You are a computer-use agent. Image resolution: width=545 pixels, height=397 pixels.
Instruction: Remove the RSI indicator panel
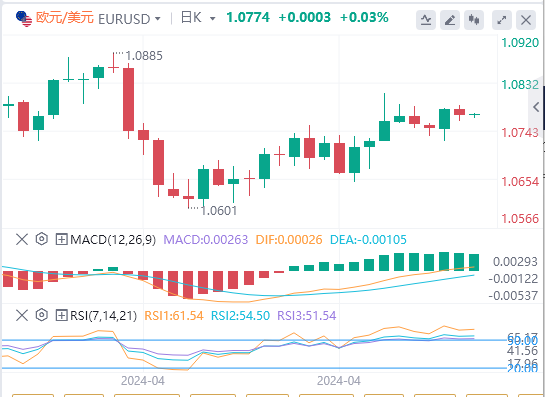tap(22, 316)
